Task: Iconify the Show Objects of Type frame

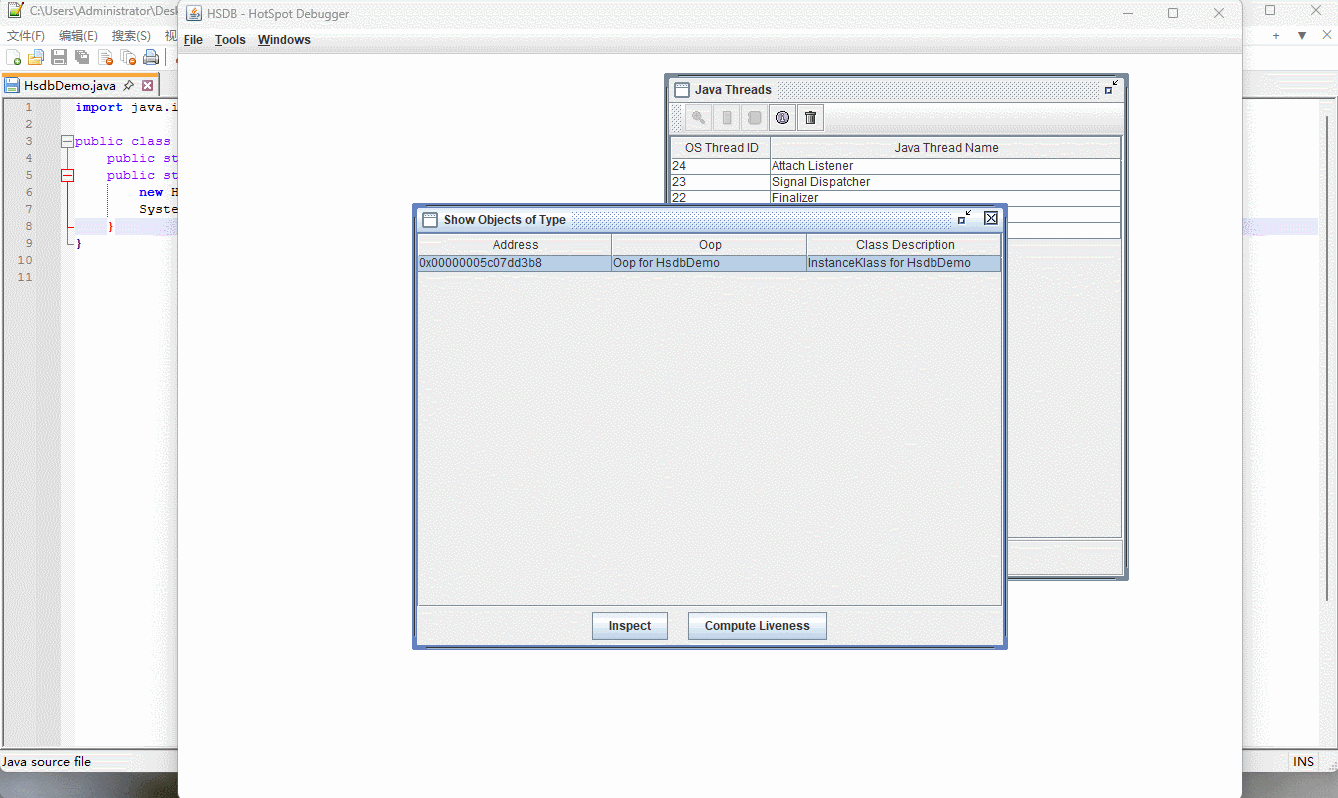Action: pos(964,219)
